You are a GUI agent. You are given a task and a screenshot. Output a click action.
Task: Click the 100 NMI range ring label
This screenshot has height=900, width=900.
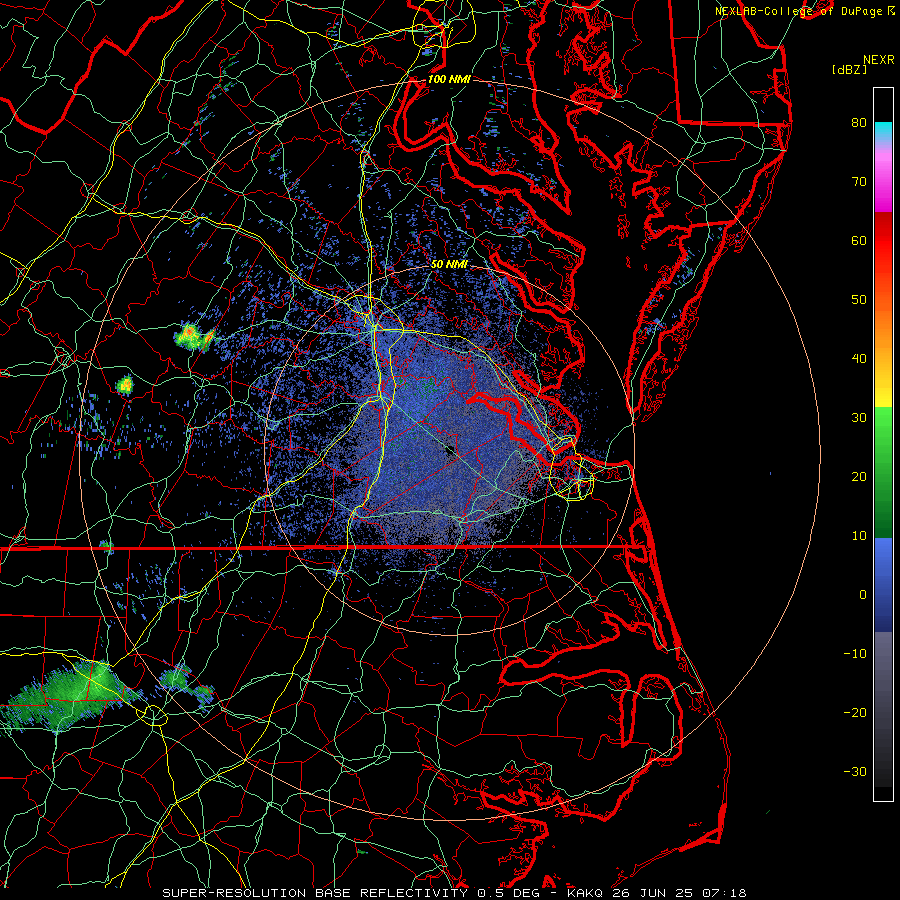[449, 79]
